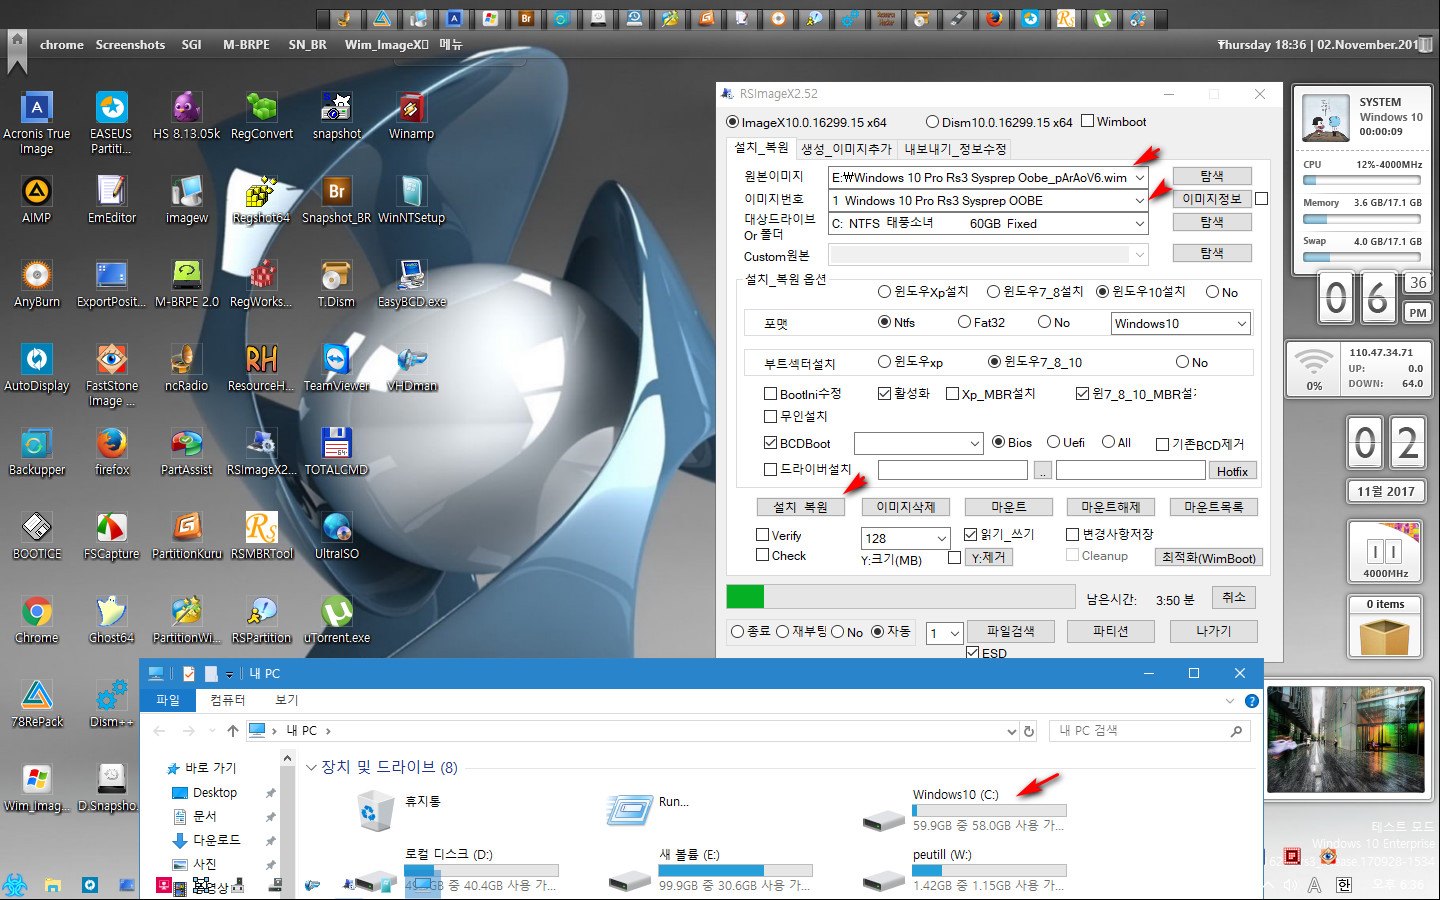Click the 파티션 button
This screenshot has height=900, width=1440.
pyautogui.click(x=1110, y=631)
